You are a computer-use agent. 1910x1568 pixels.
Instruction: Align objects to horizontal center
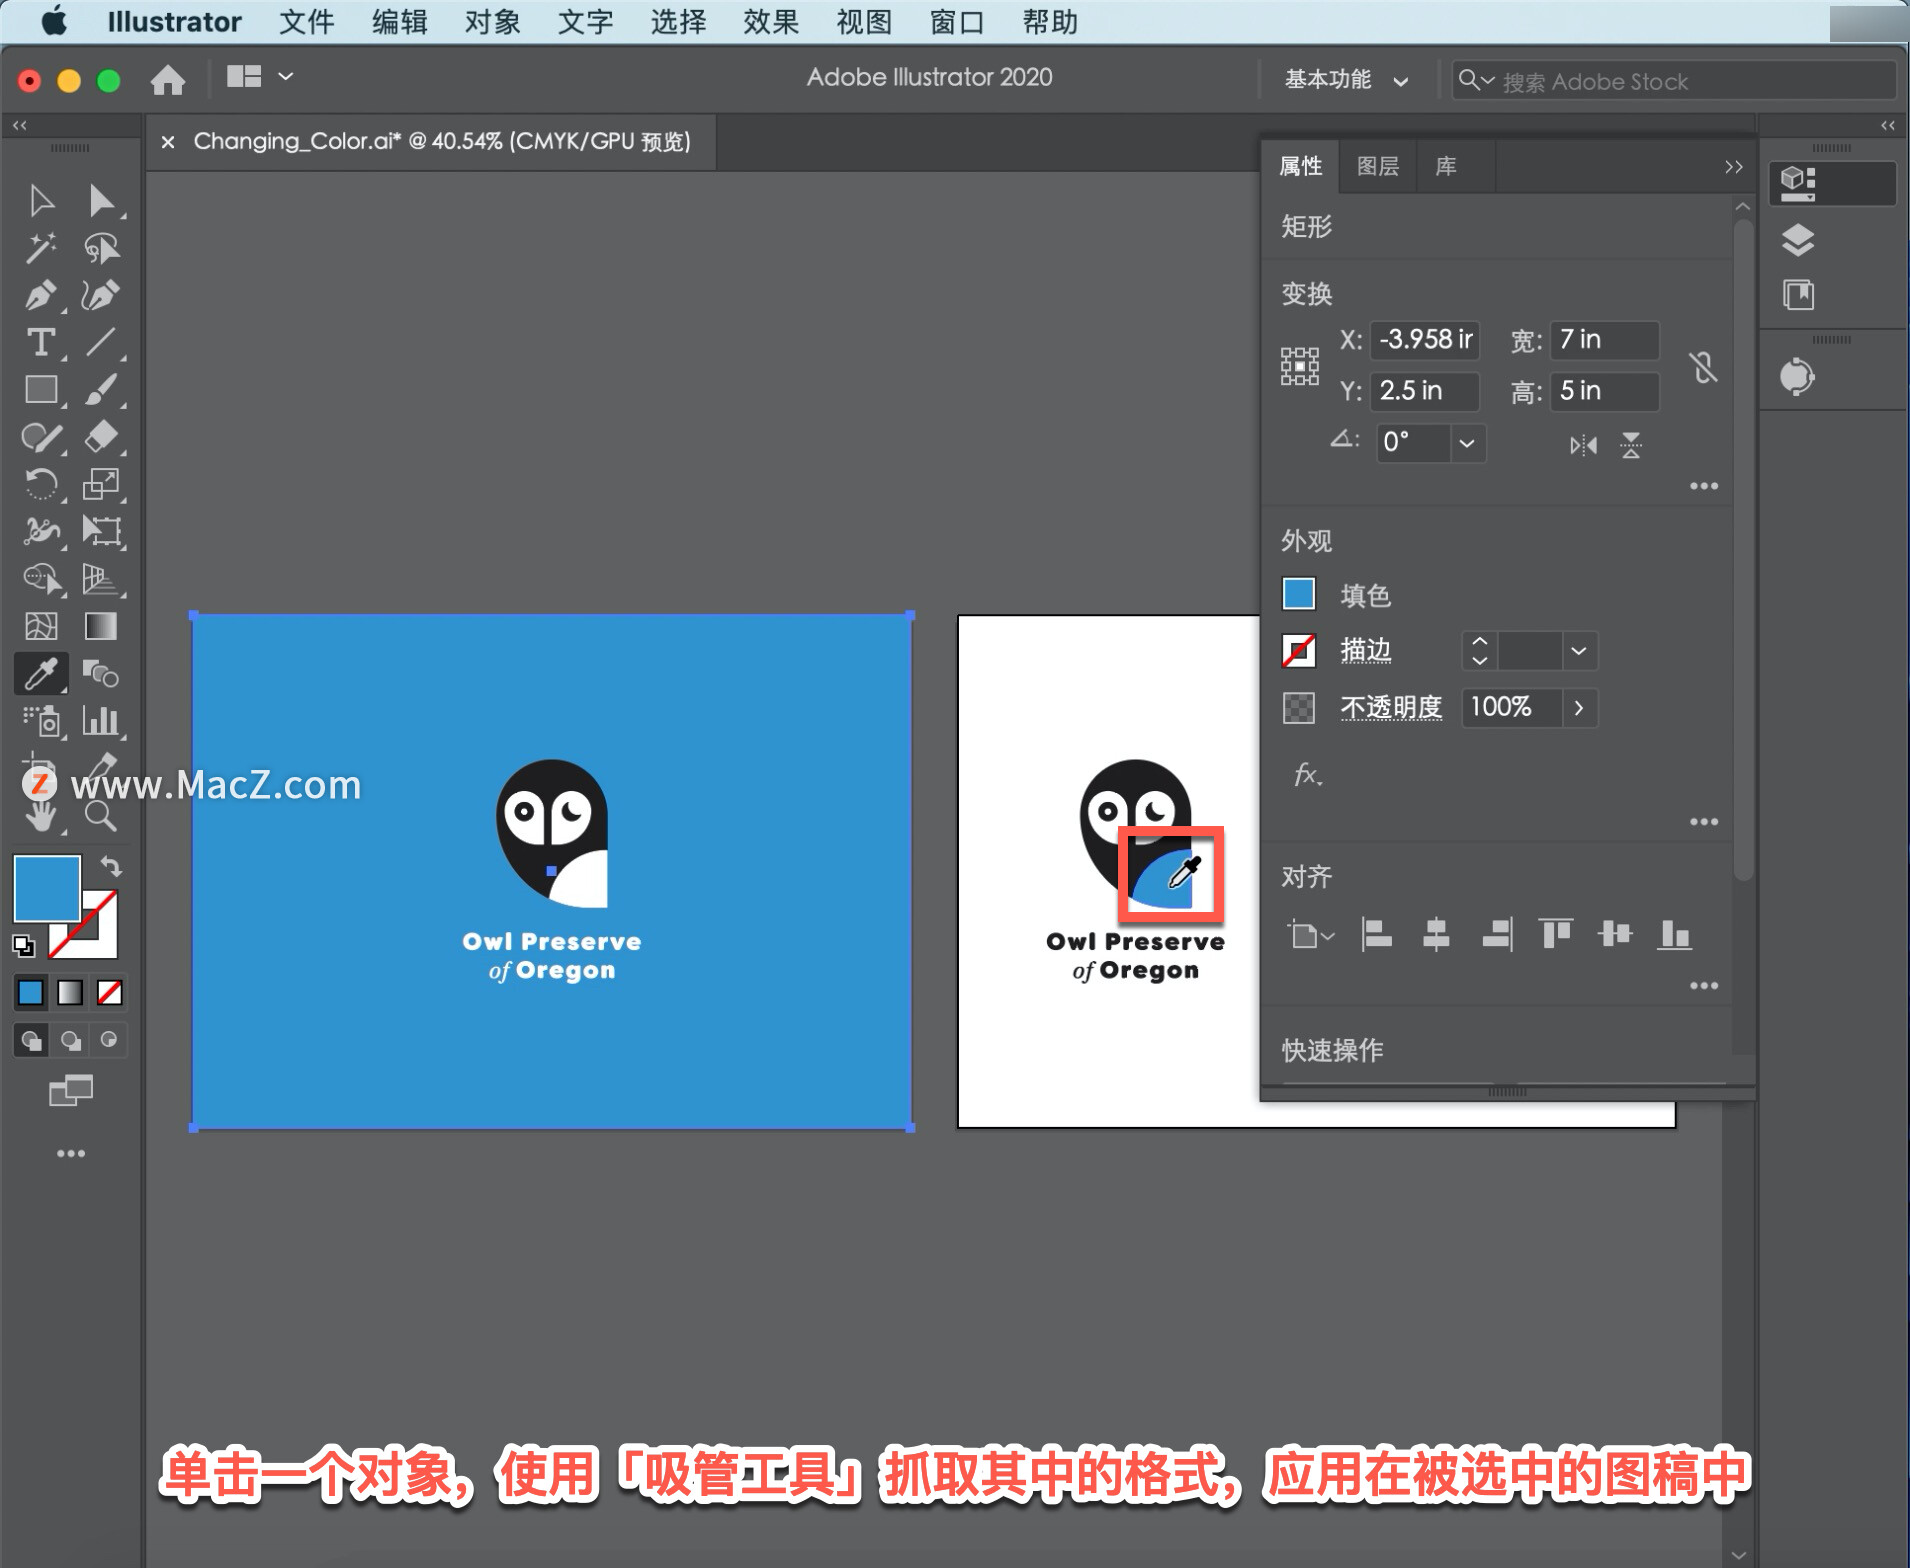click(1436, 934)
